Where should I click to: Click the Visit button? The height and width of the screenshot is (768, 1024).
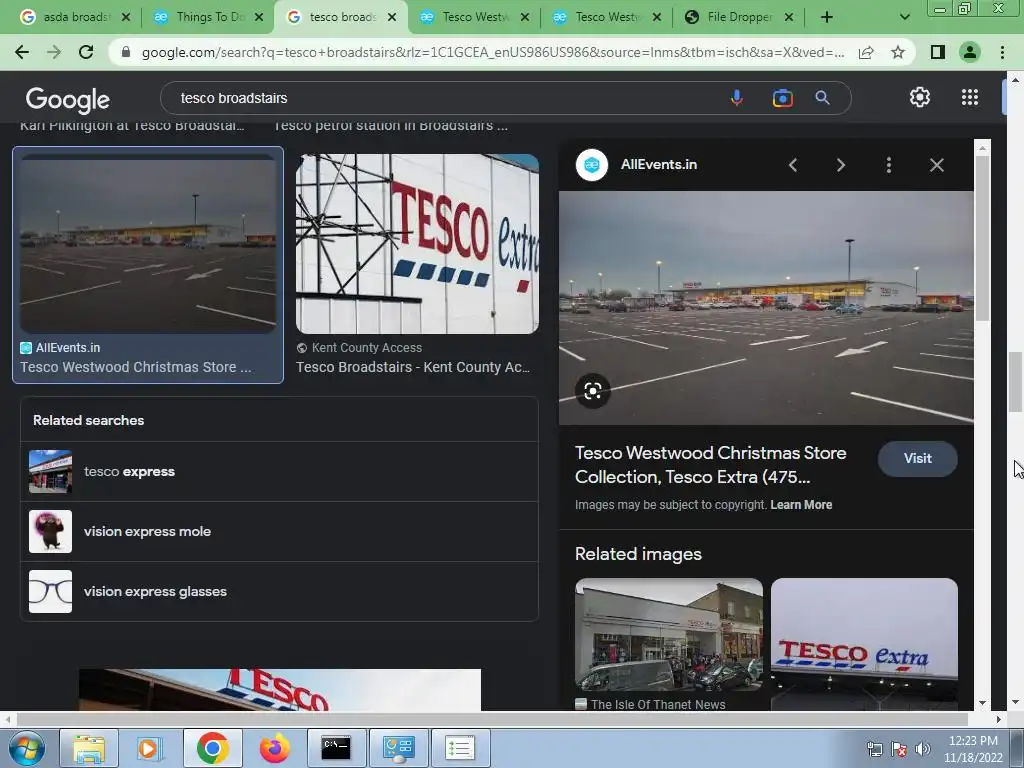918,458
